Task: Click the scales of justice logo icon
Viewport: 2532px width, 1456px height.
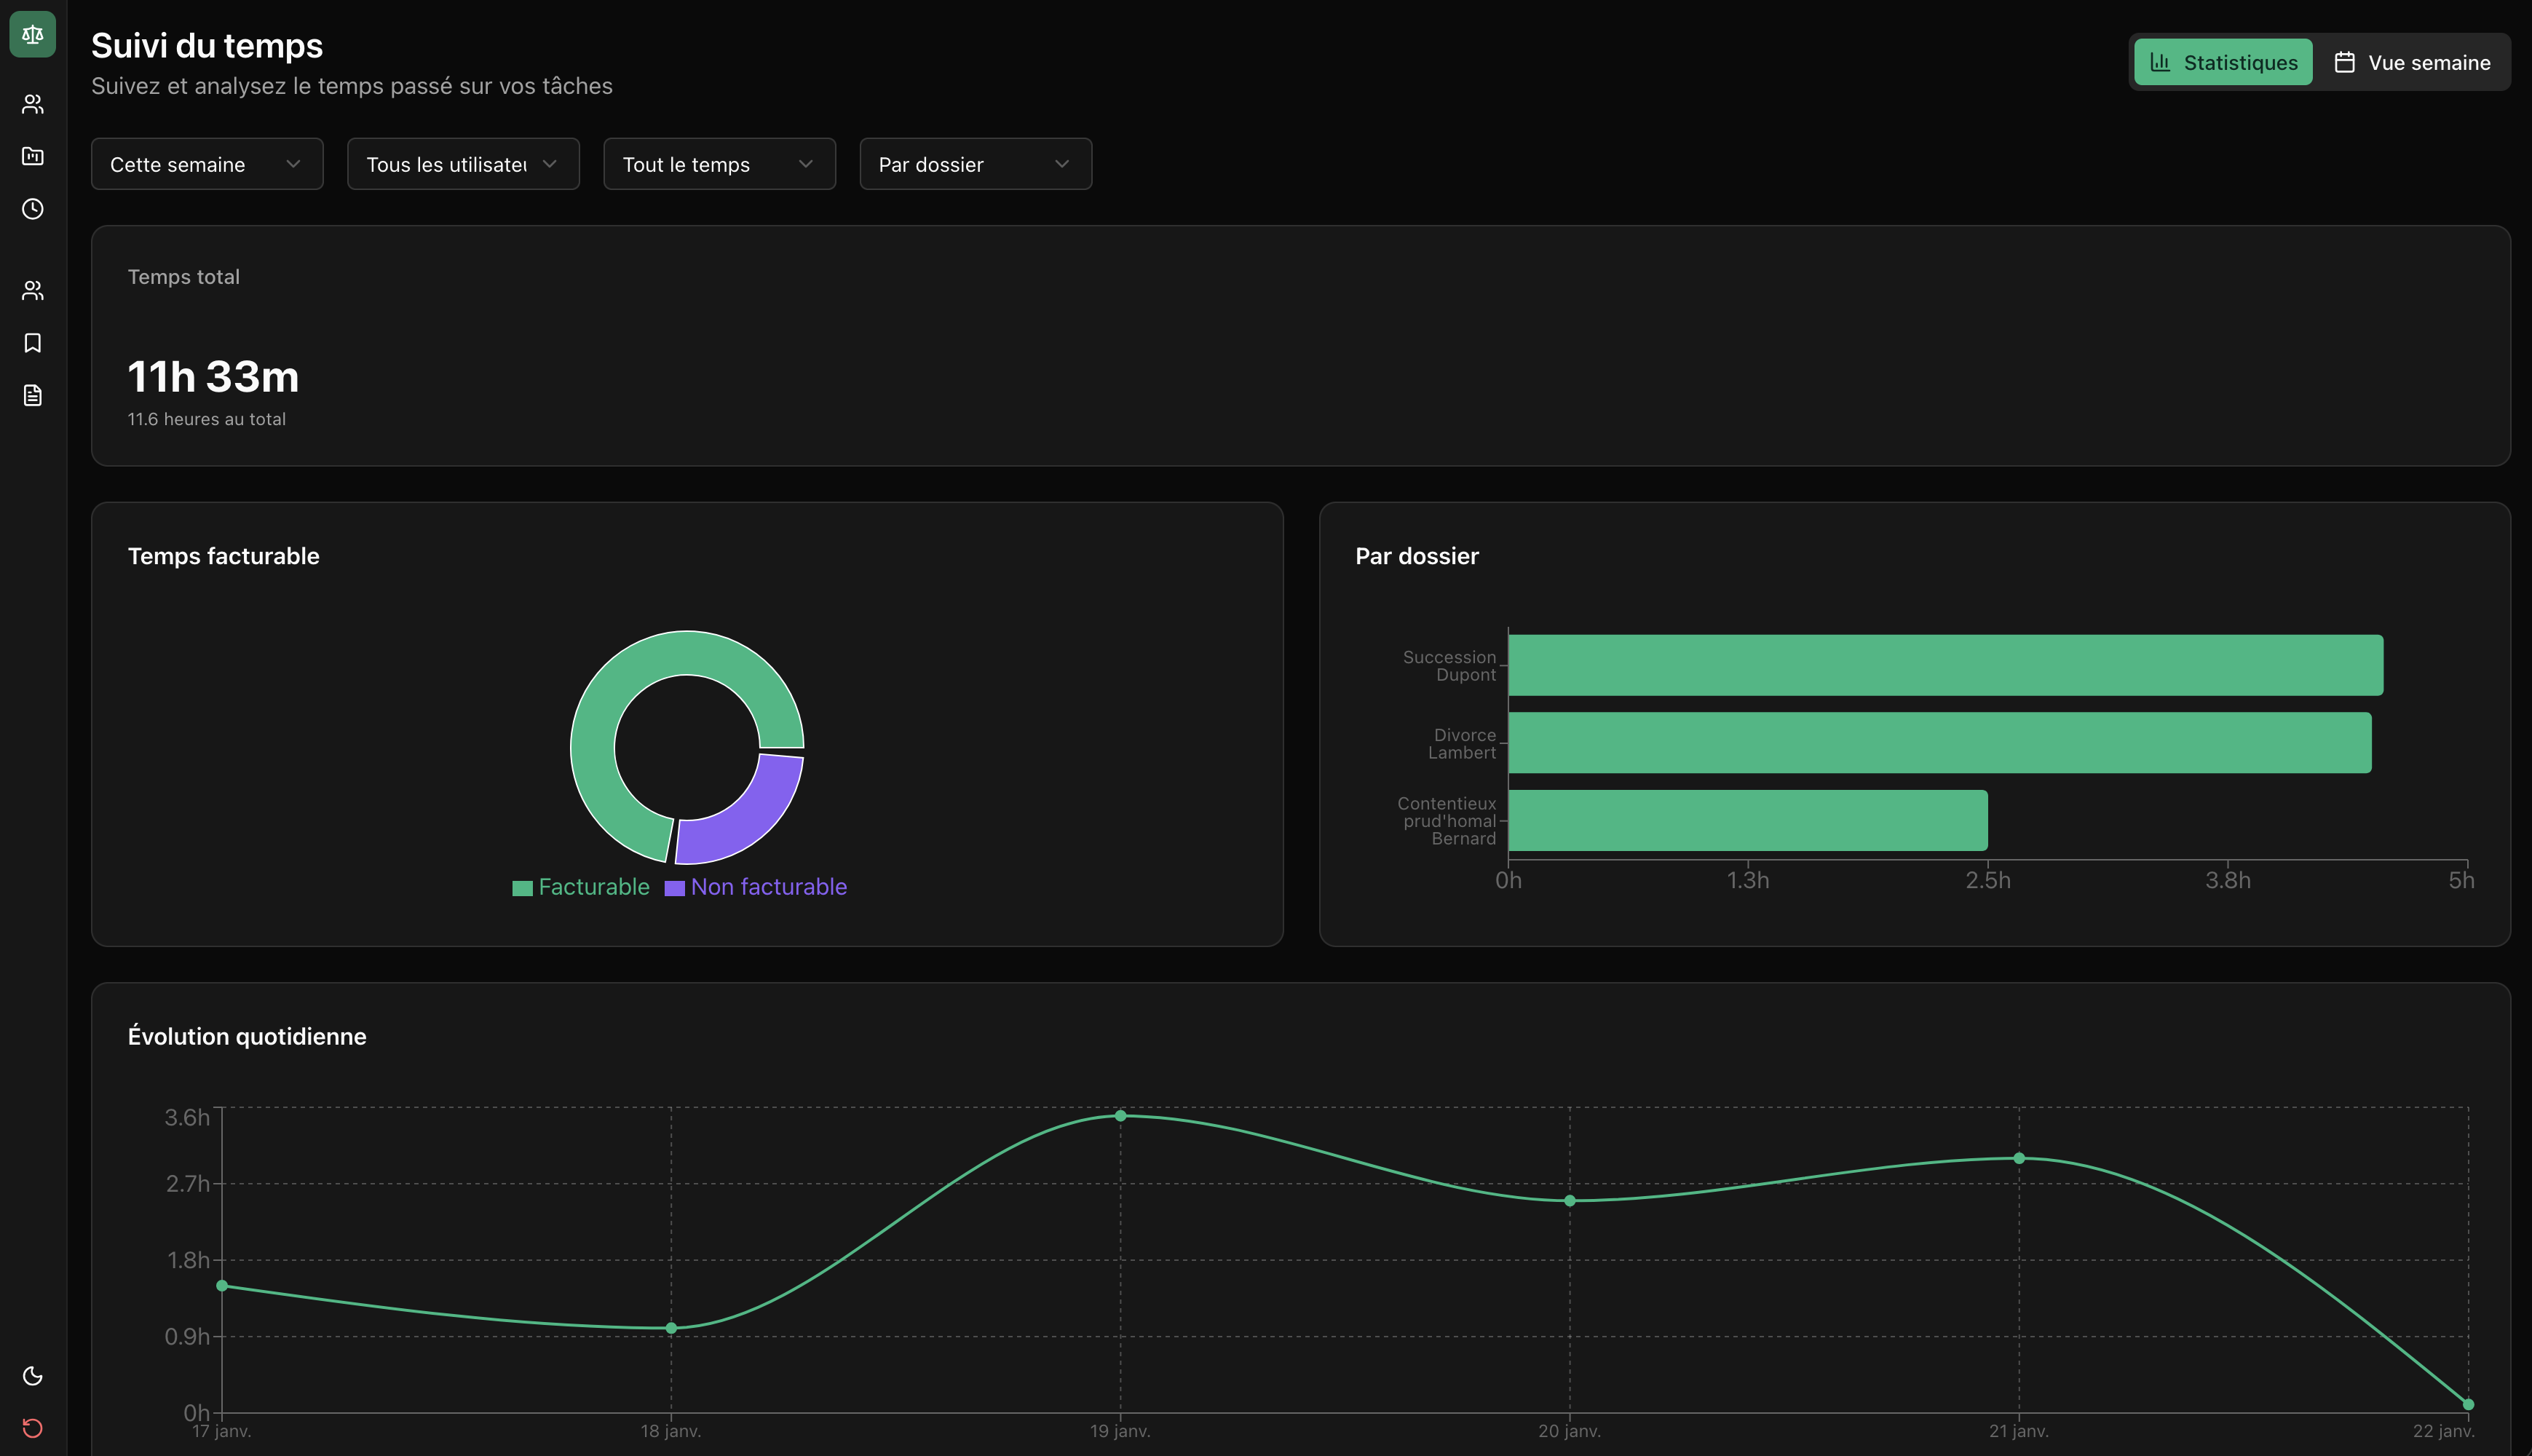Action: point(32,35)
